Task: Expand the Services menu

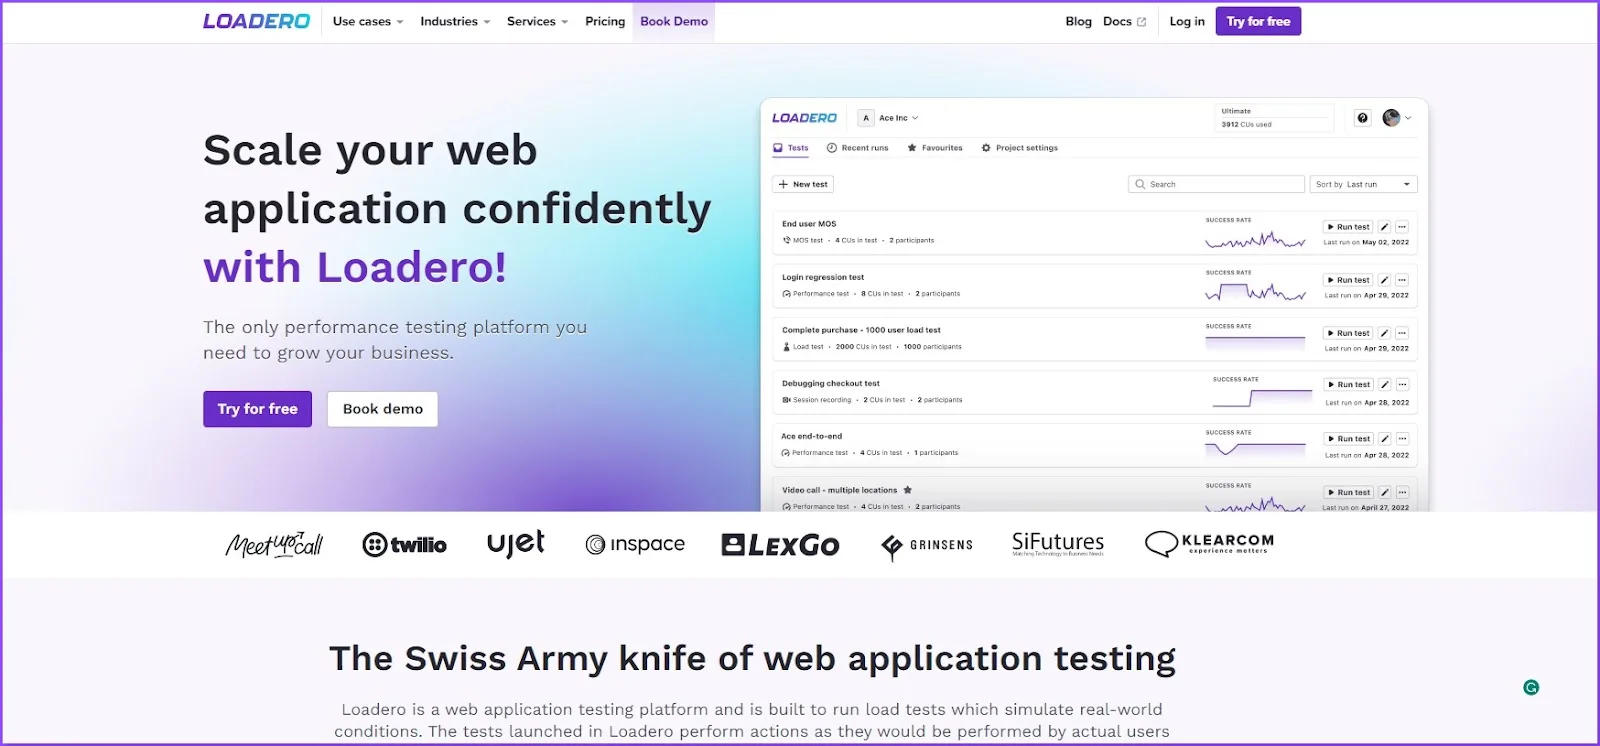Action: point(537,21)
